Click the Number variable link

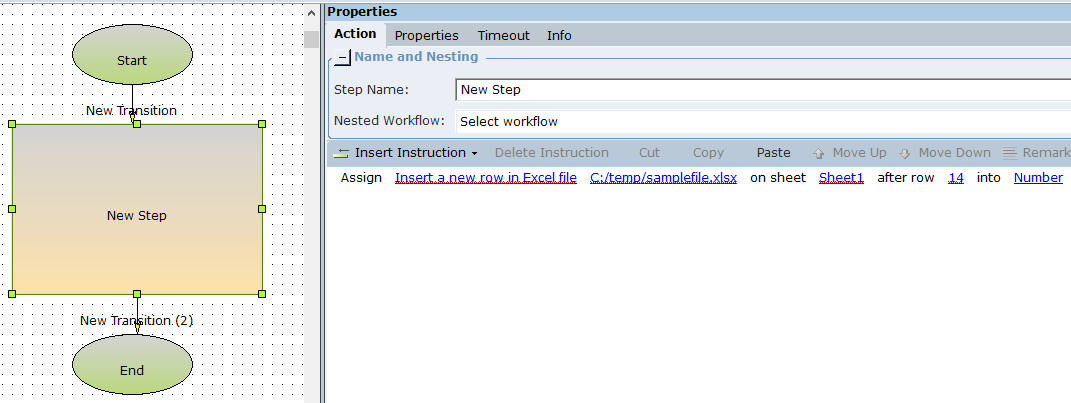tap(1038, 178)
